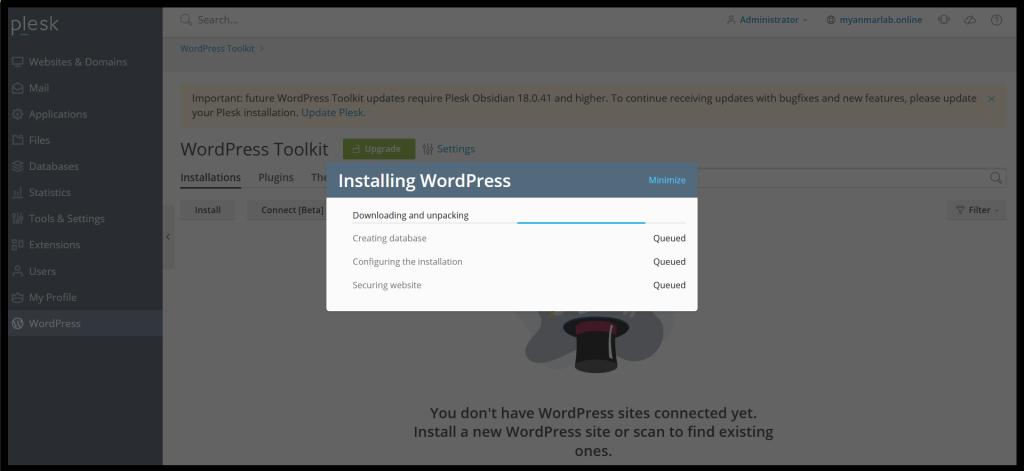This screenshot has height=471, width=1024.
Task: Open the Filter dropdown
Action: 977,210
